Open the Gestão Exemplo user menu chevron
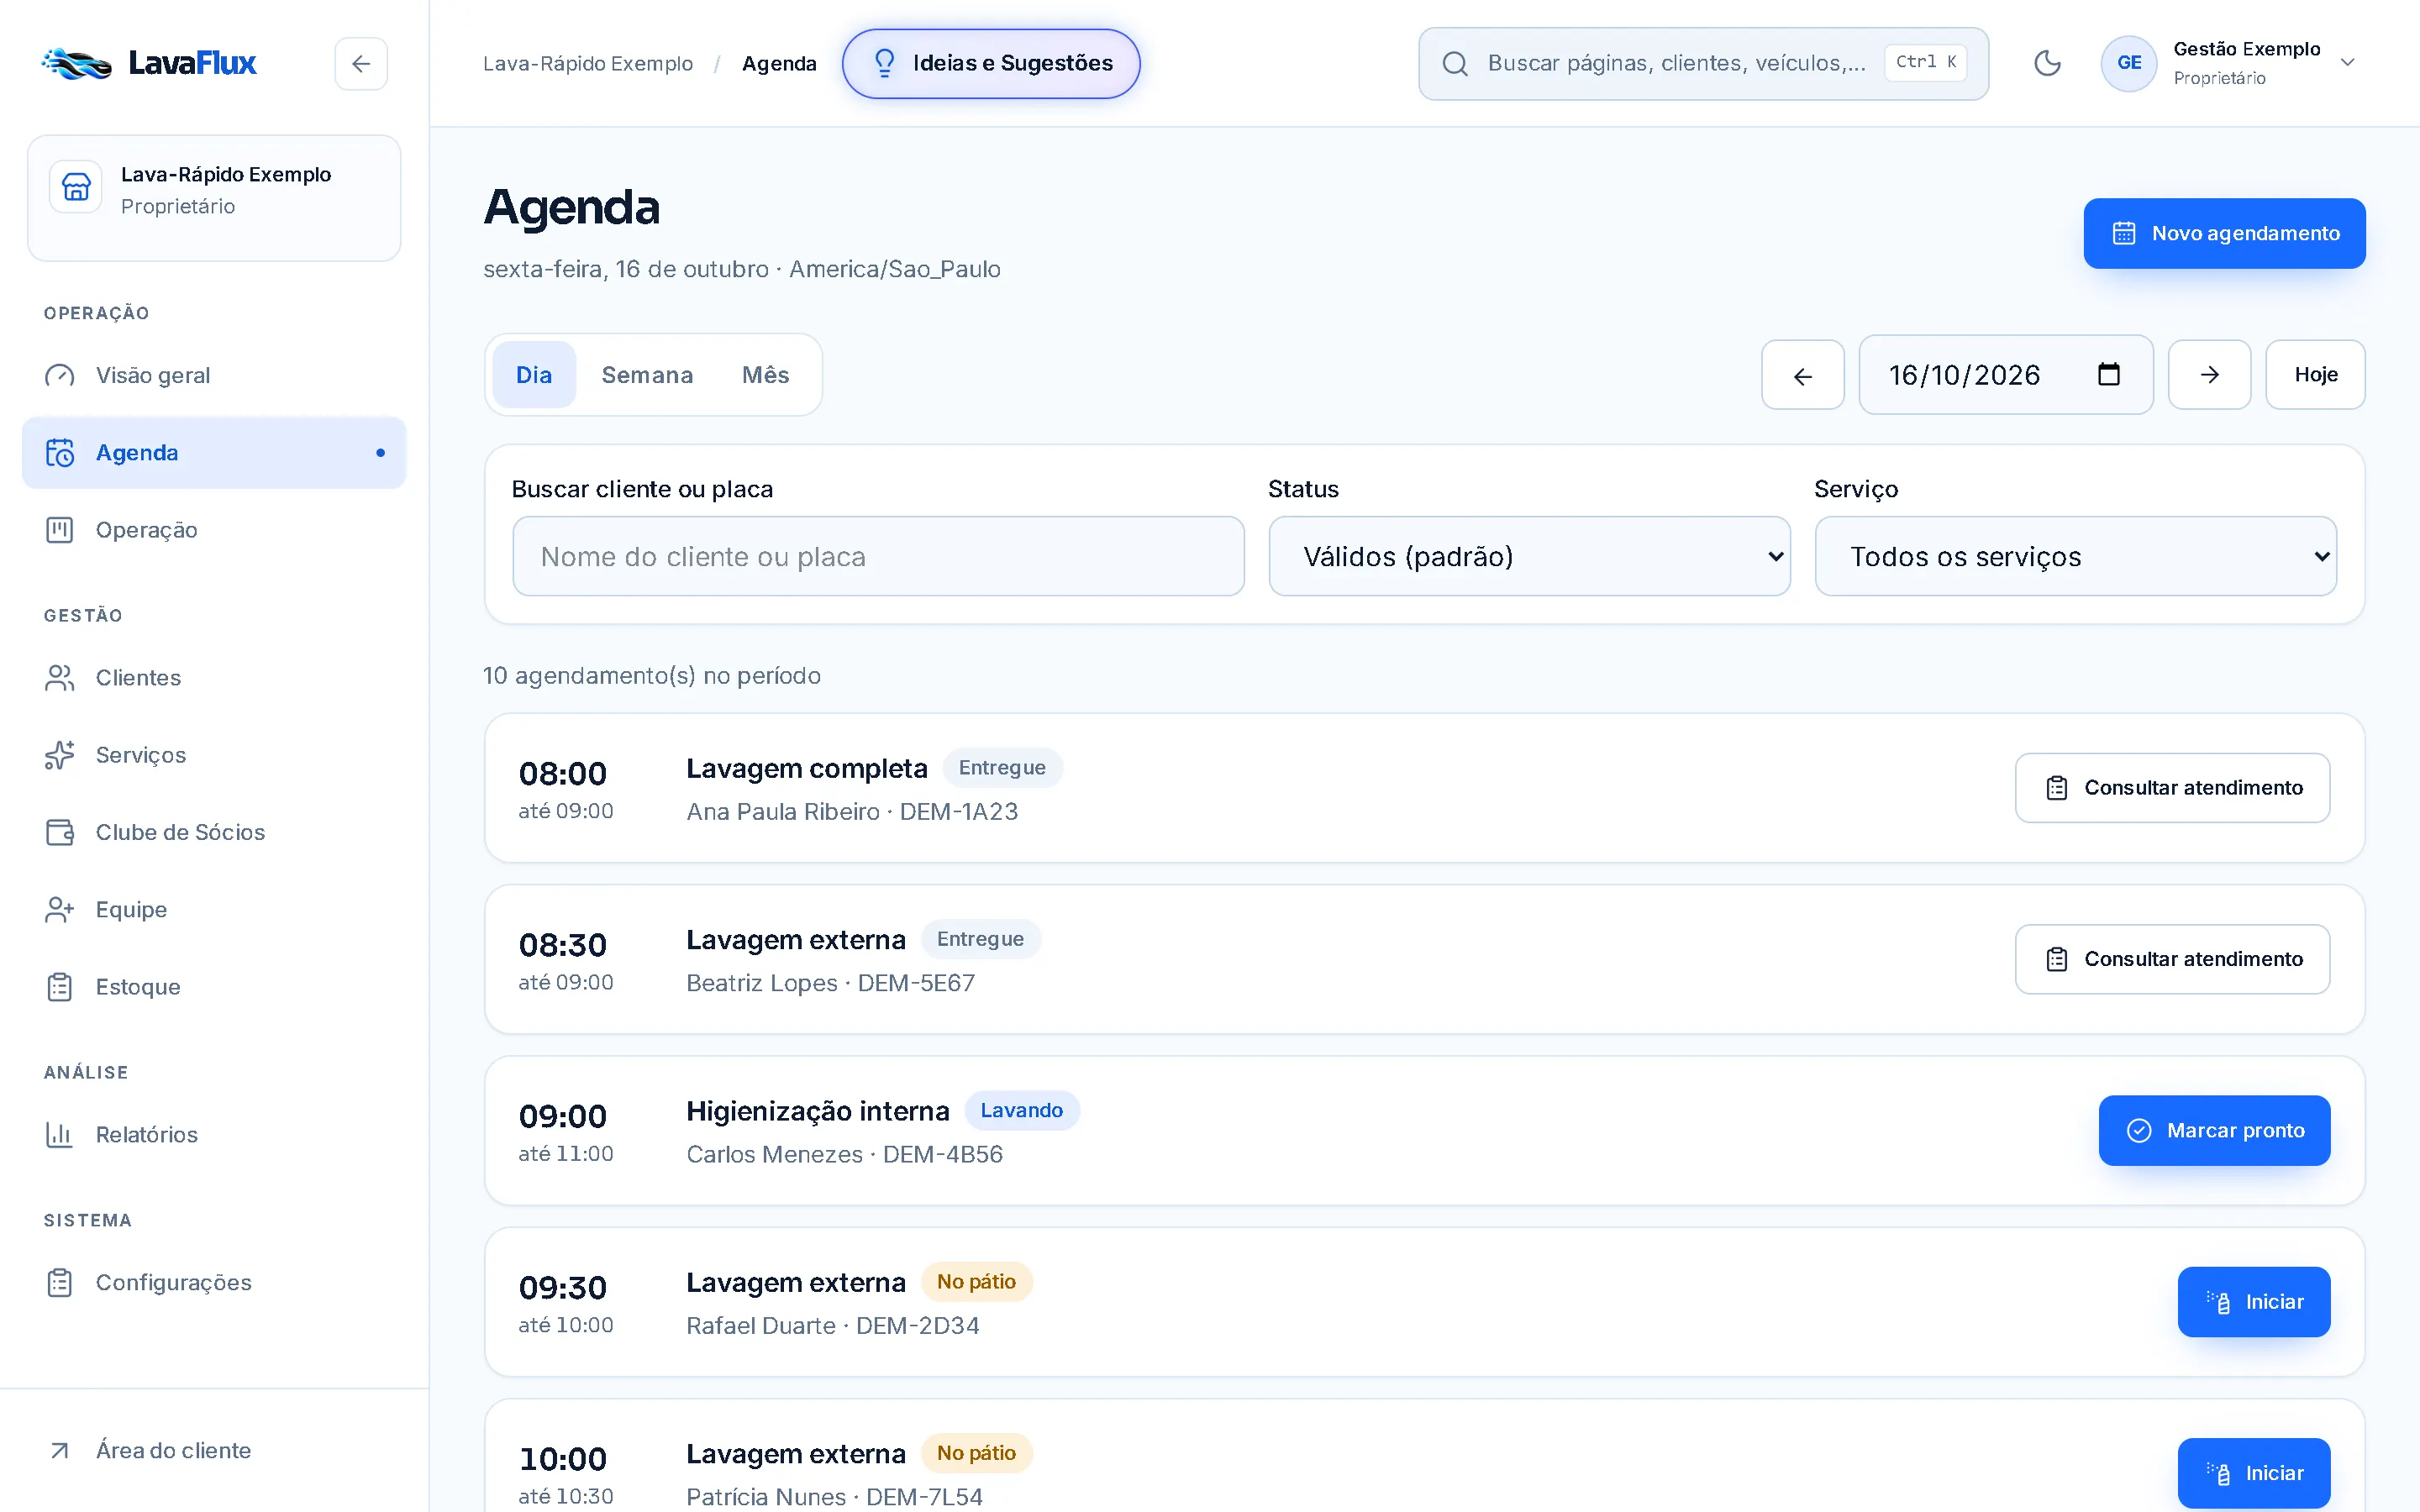Viewport: 2420px width, 1512px height. (x=2347, y=63)
